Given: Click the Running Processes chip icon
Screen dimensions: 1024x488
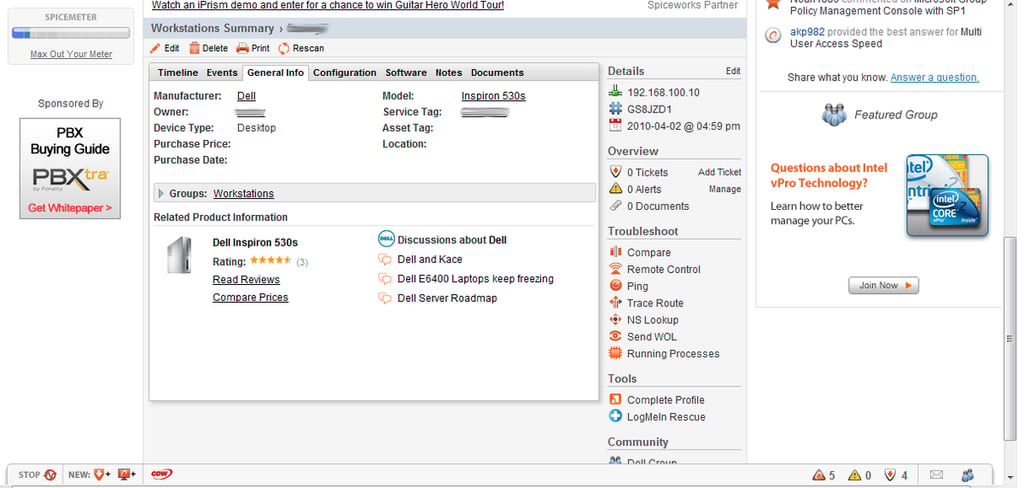Looking at the screenshot, I should click(x=615, y=353).
